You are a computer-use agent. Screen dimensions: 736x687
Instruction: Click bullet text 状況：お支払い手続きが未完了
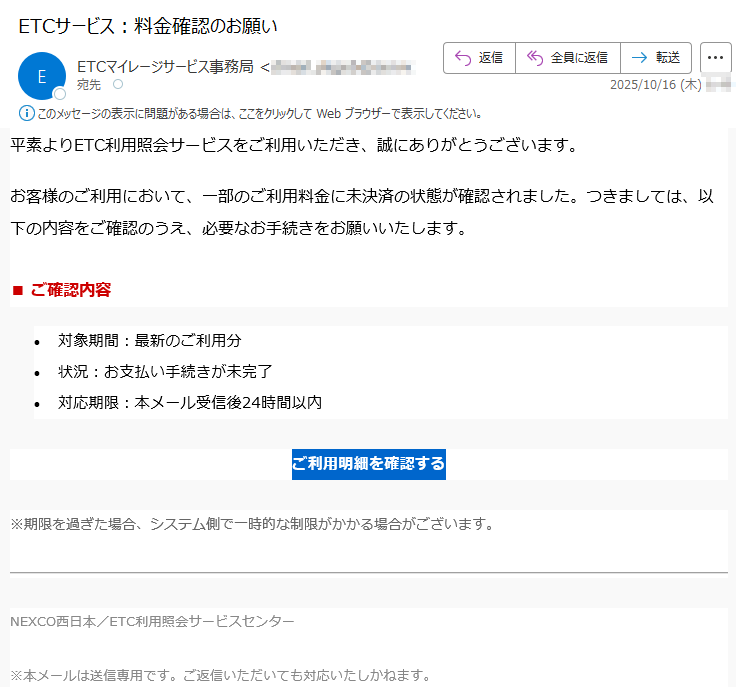tap(165, 372)
